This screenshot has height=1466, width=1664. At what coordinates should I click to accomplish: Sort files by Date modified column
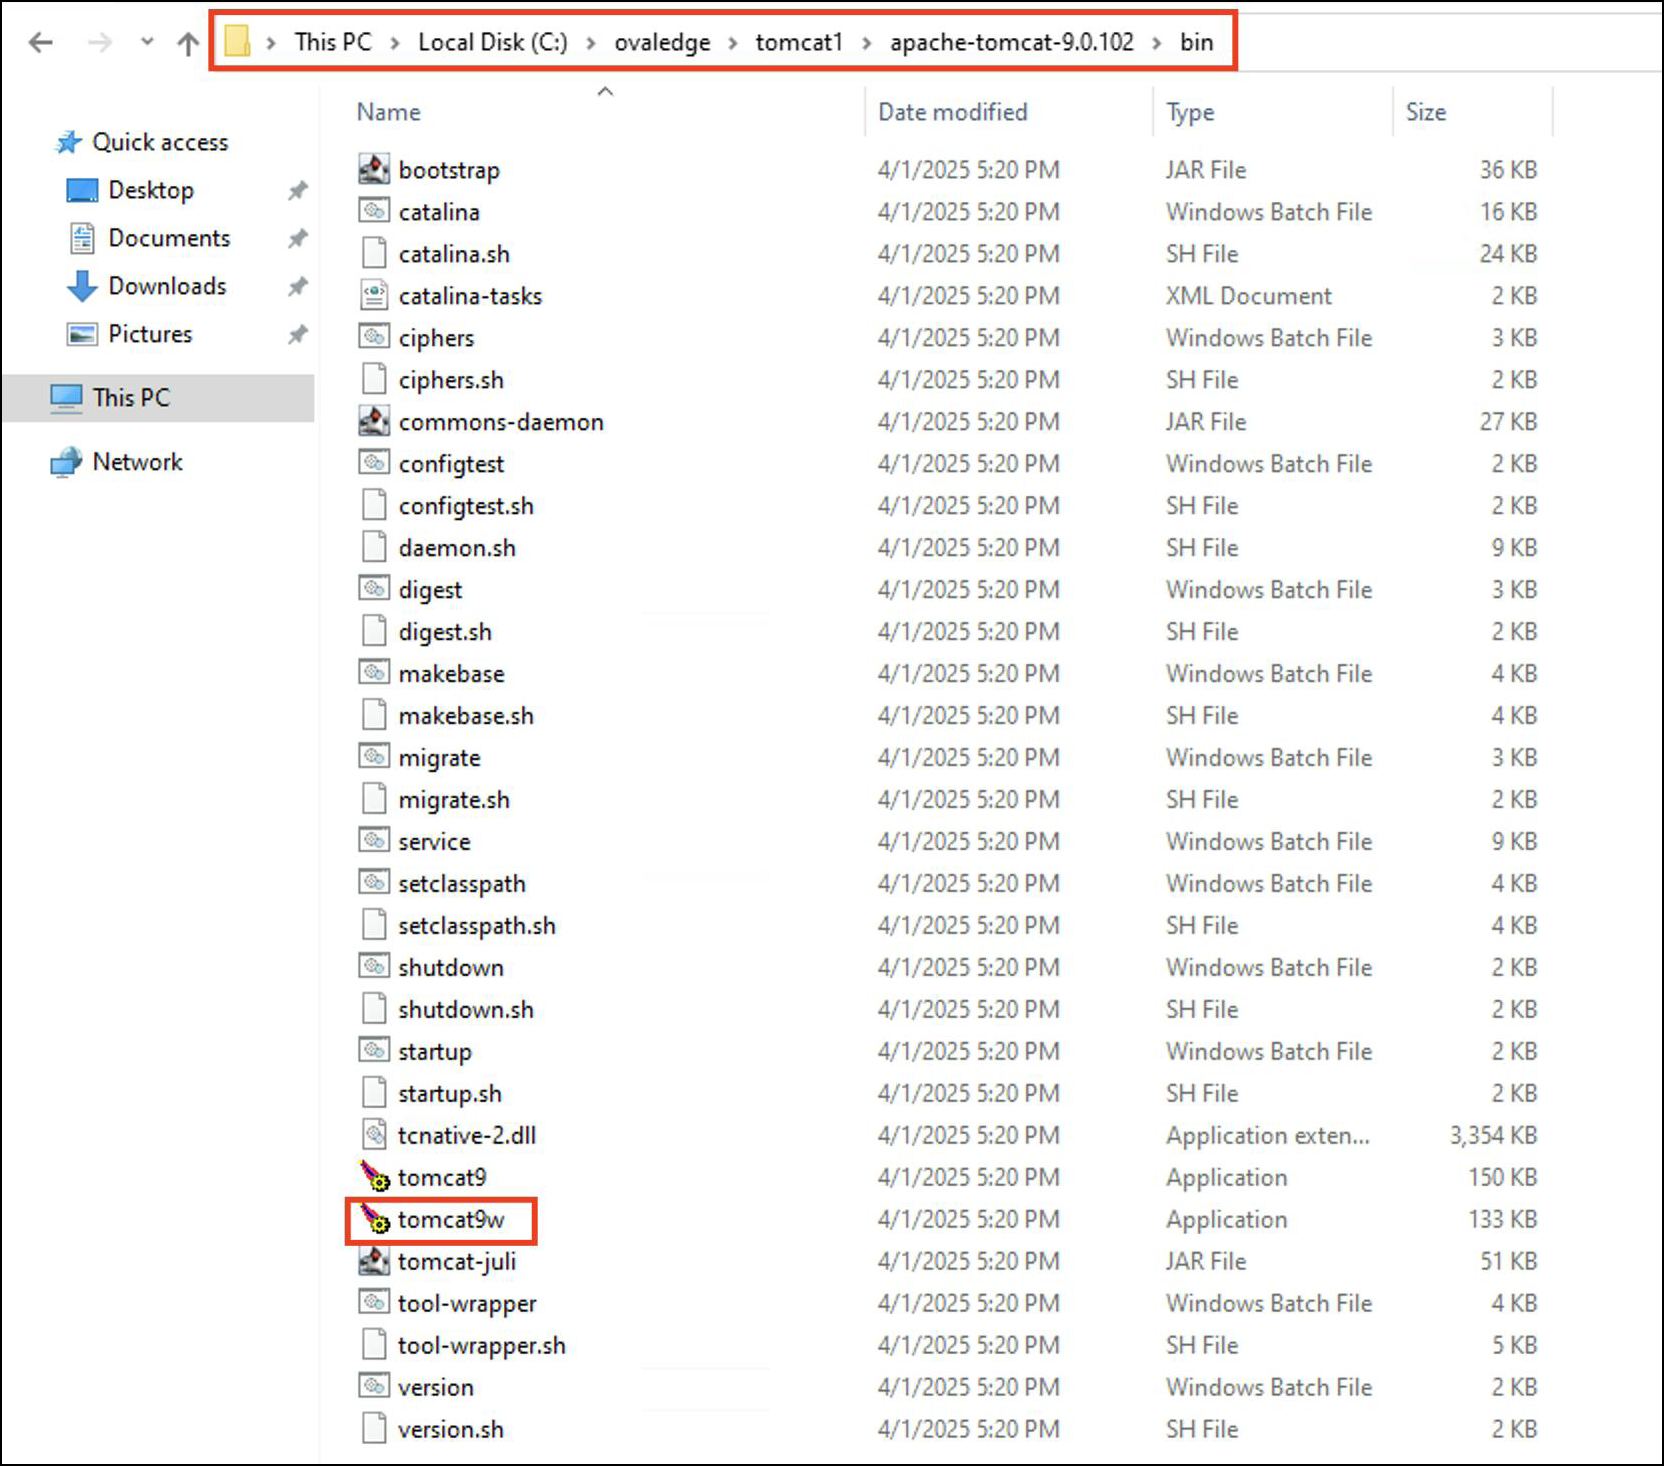[x=952, y=112]
